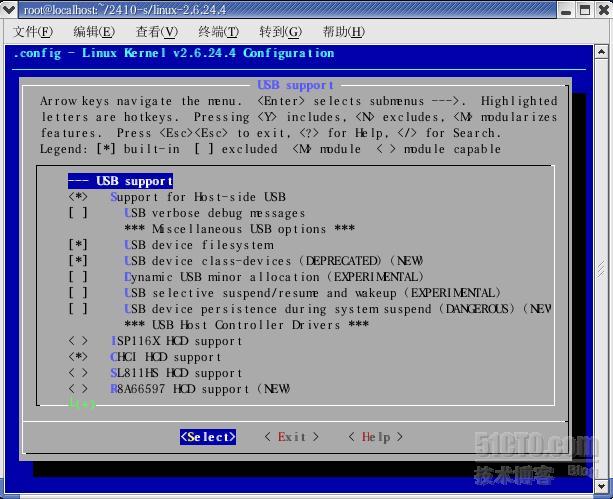Open the 编辑(E) menu
The height and width of the screenshot is (499, 613).
click(94, 31)
